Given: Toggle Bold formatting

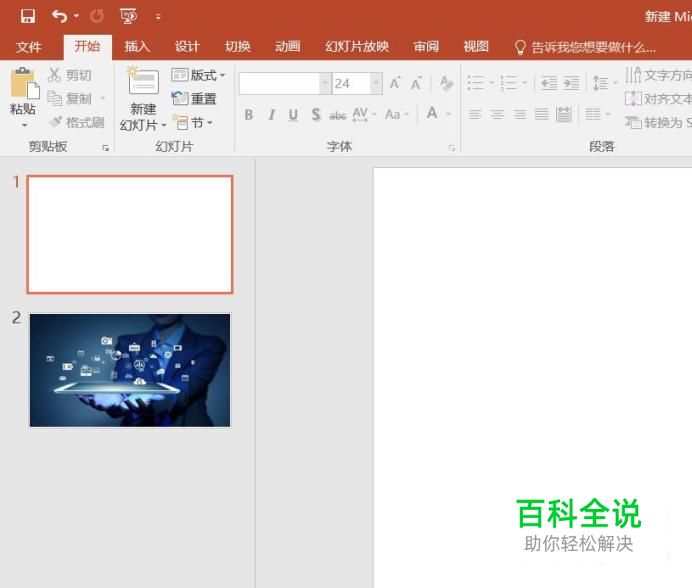Looking at the screenshot, I should (x=249, y=115).
